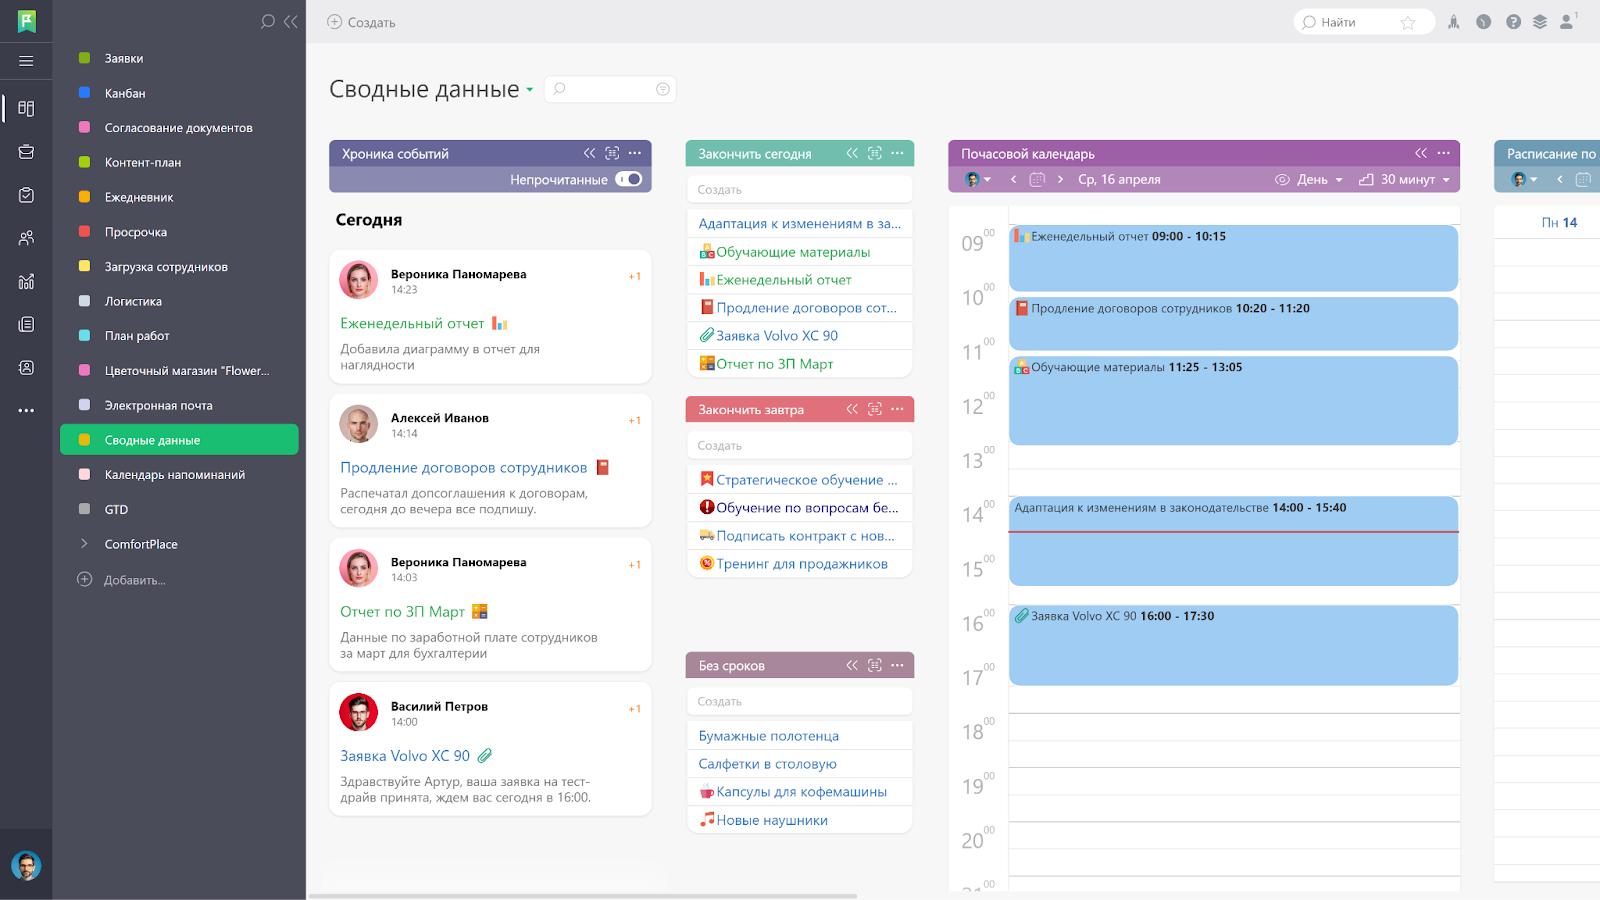This screenshot has height=900, width=1600.
Task: Click the rocket launch icon in top bar
Action: tap(1453, 21)
